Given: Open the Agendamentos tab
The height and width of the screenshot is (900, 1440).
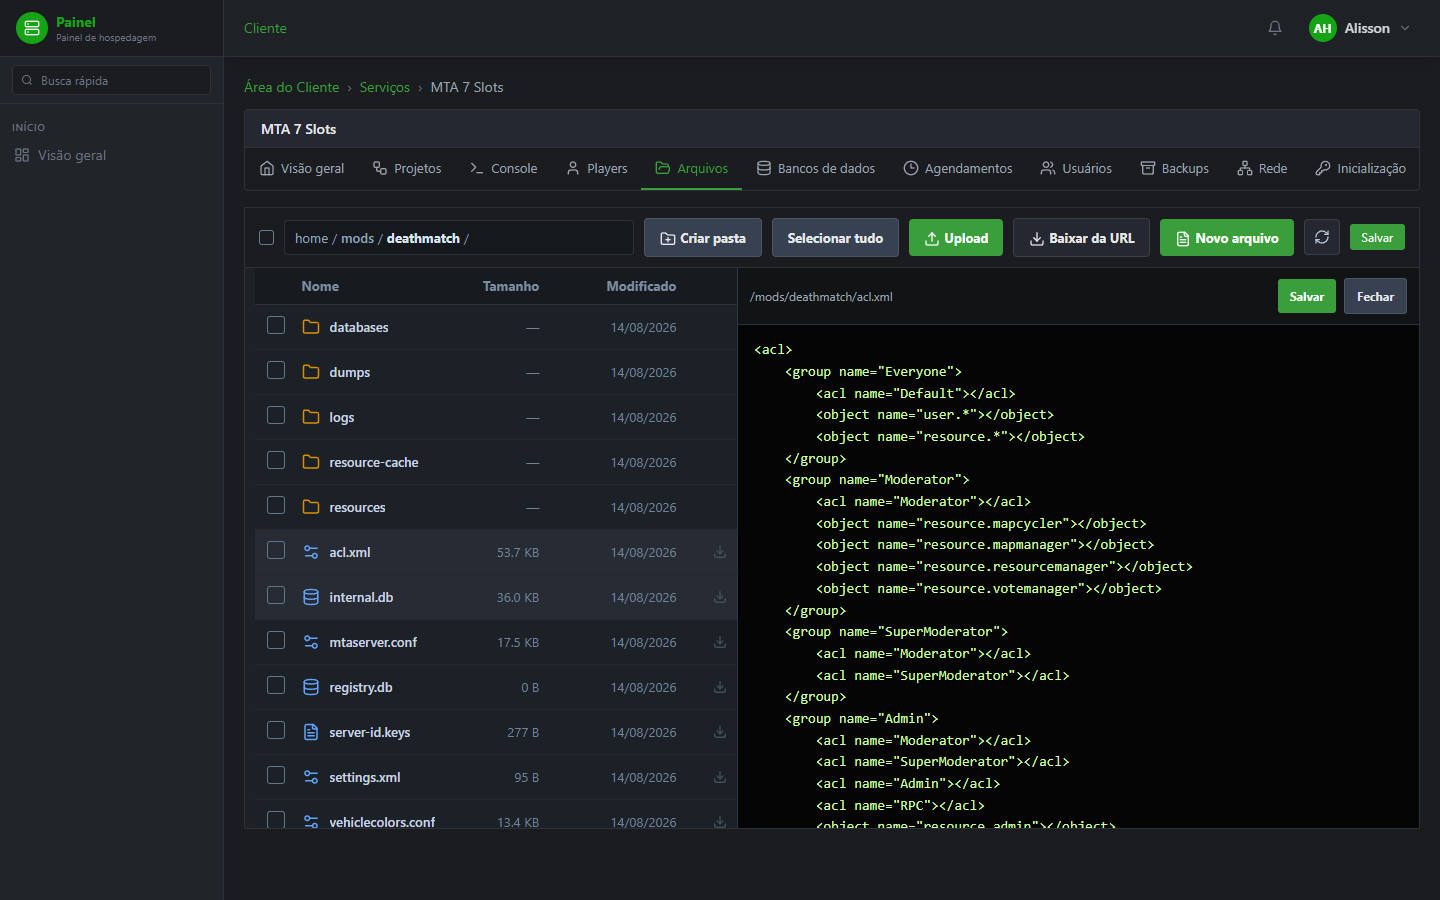Looking at the screenshot, I should [958, 168].
